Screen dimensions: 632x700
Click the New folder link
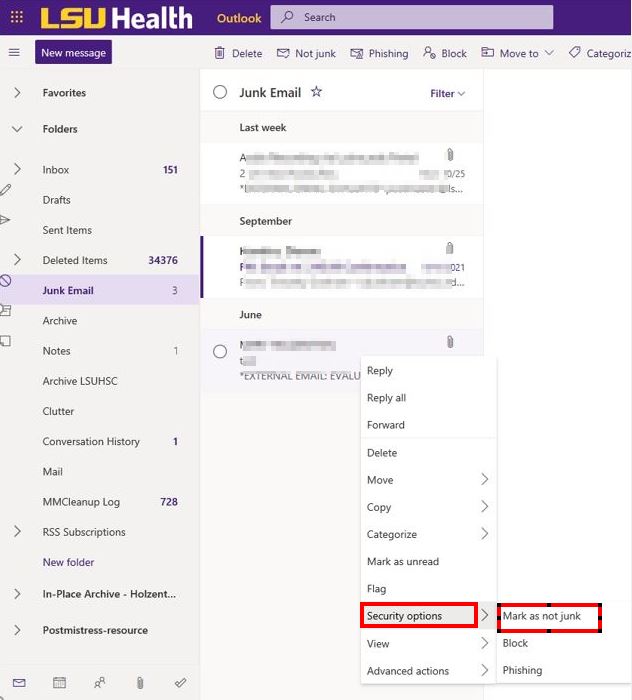tap(68, 562)
